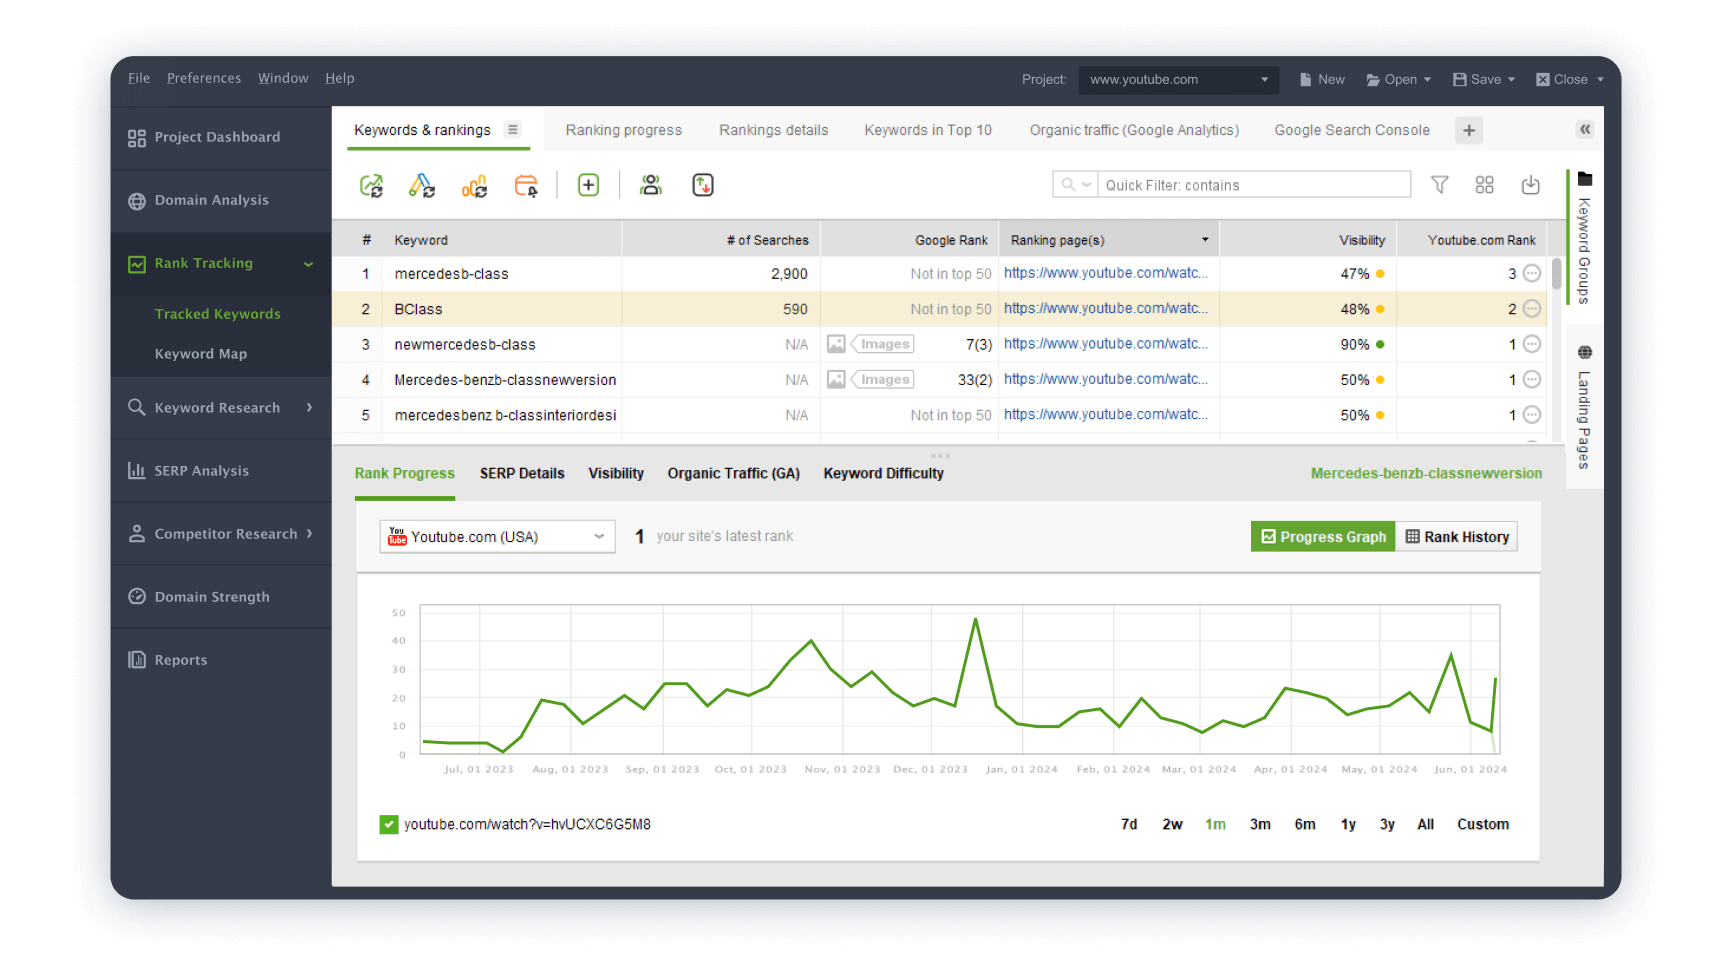Click the competitors people icon
Screen dimensions: 1732x958
coord(651,185)
